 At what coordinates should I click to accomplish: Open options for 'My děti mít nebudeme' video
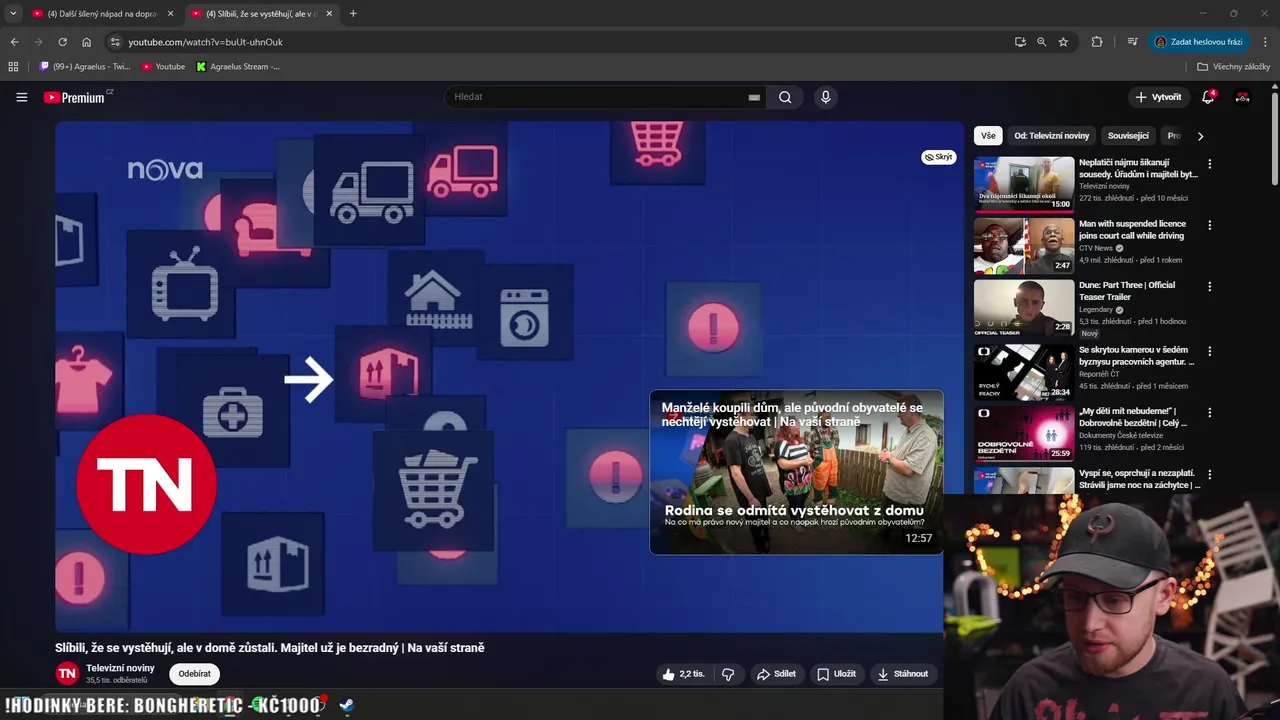pos(1209,413)
